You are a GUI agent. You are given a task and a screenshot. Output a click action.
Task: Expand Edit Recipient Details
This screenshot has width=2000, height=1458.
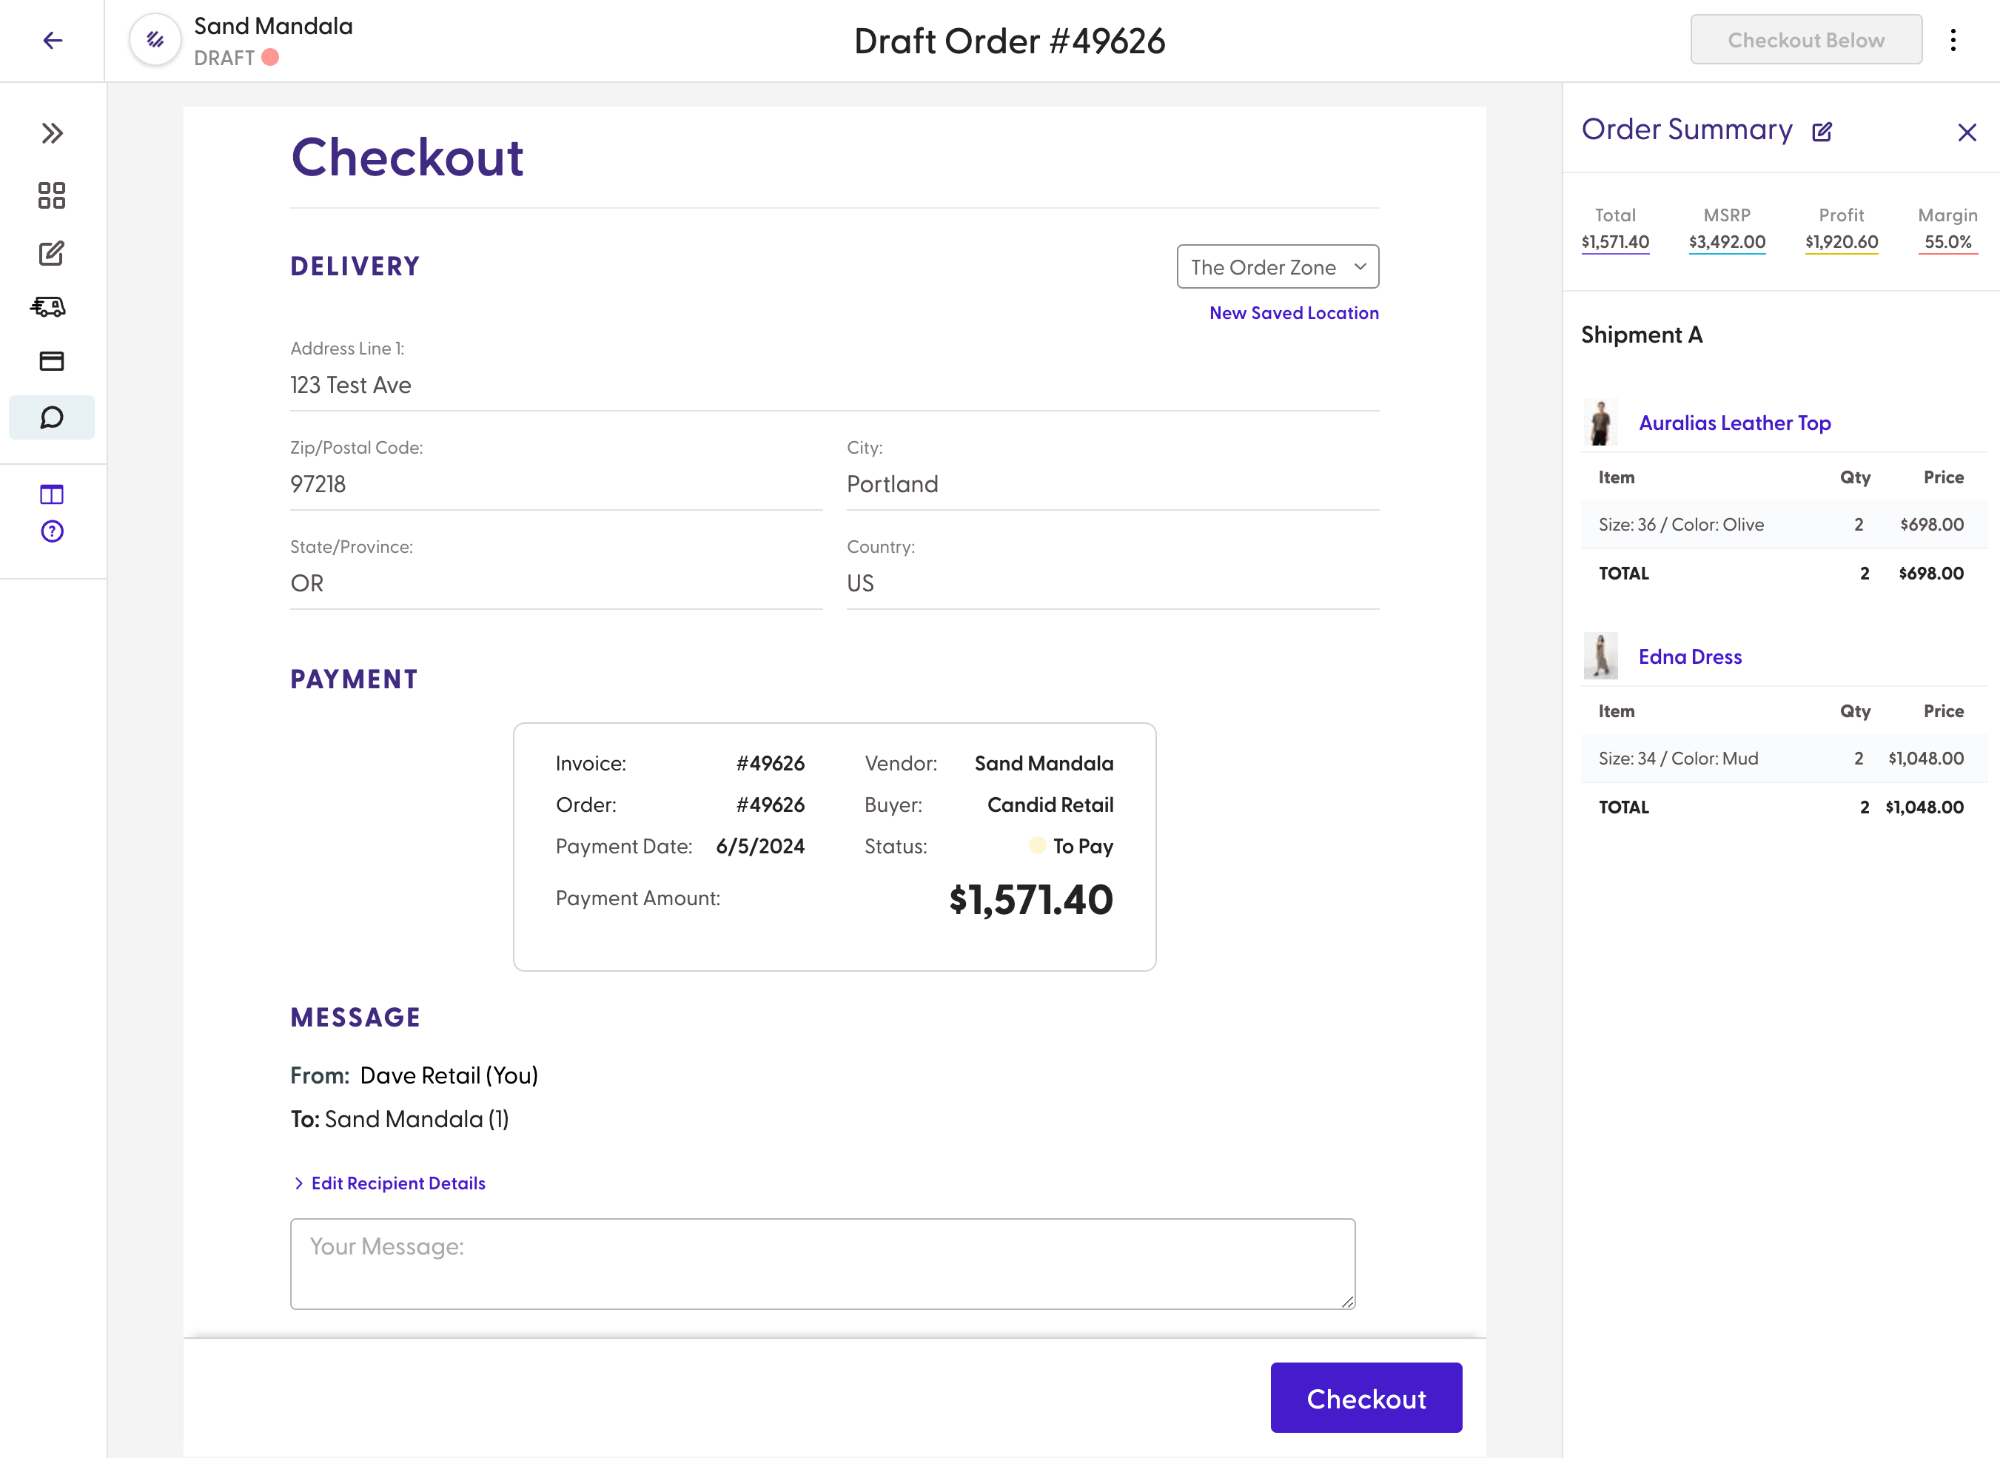389,1183
